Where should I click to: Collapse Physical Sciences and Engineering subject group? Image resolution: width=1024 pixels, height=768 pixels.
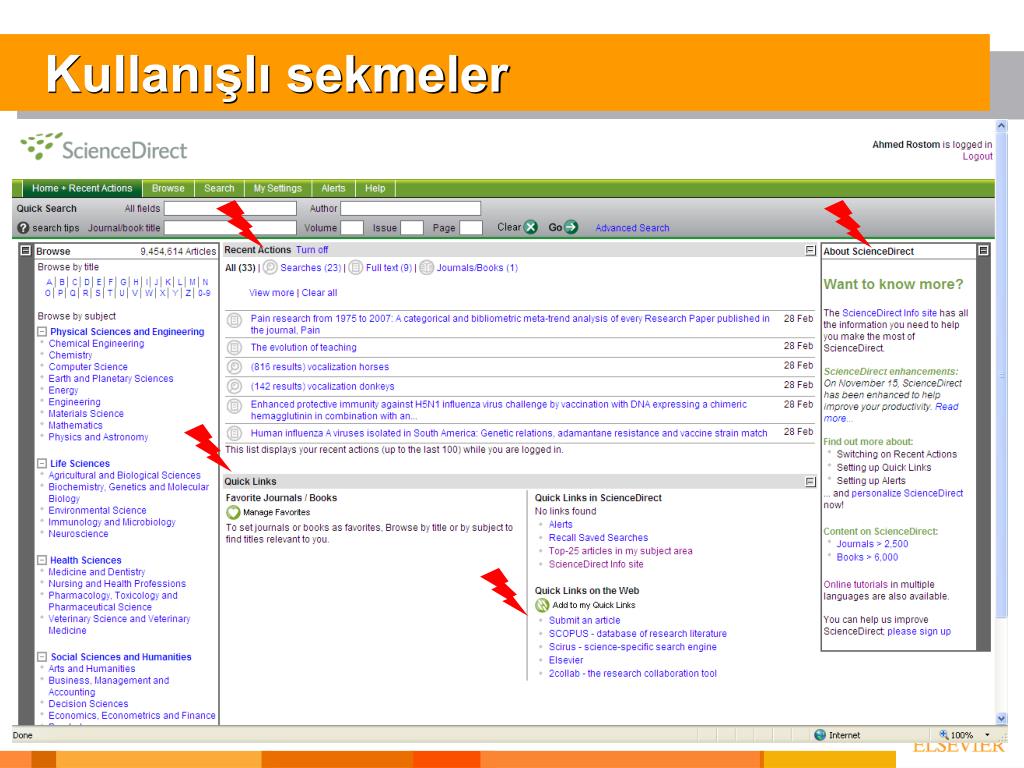pyautogui.click(x=42, y=332)
